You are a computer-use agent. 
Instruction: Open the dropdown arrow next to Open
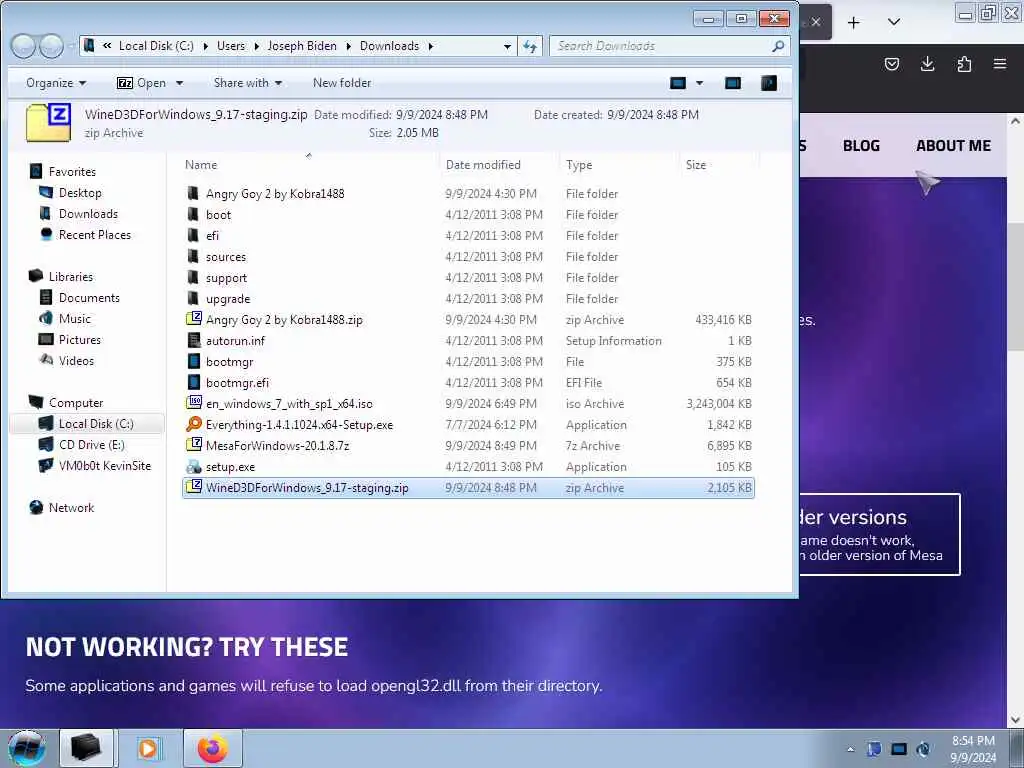(x=180, y=83)
